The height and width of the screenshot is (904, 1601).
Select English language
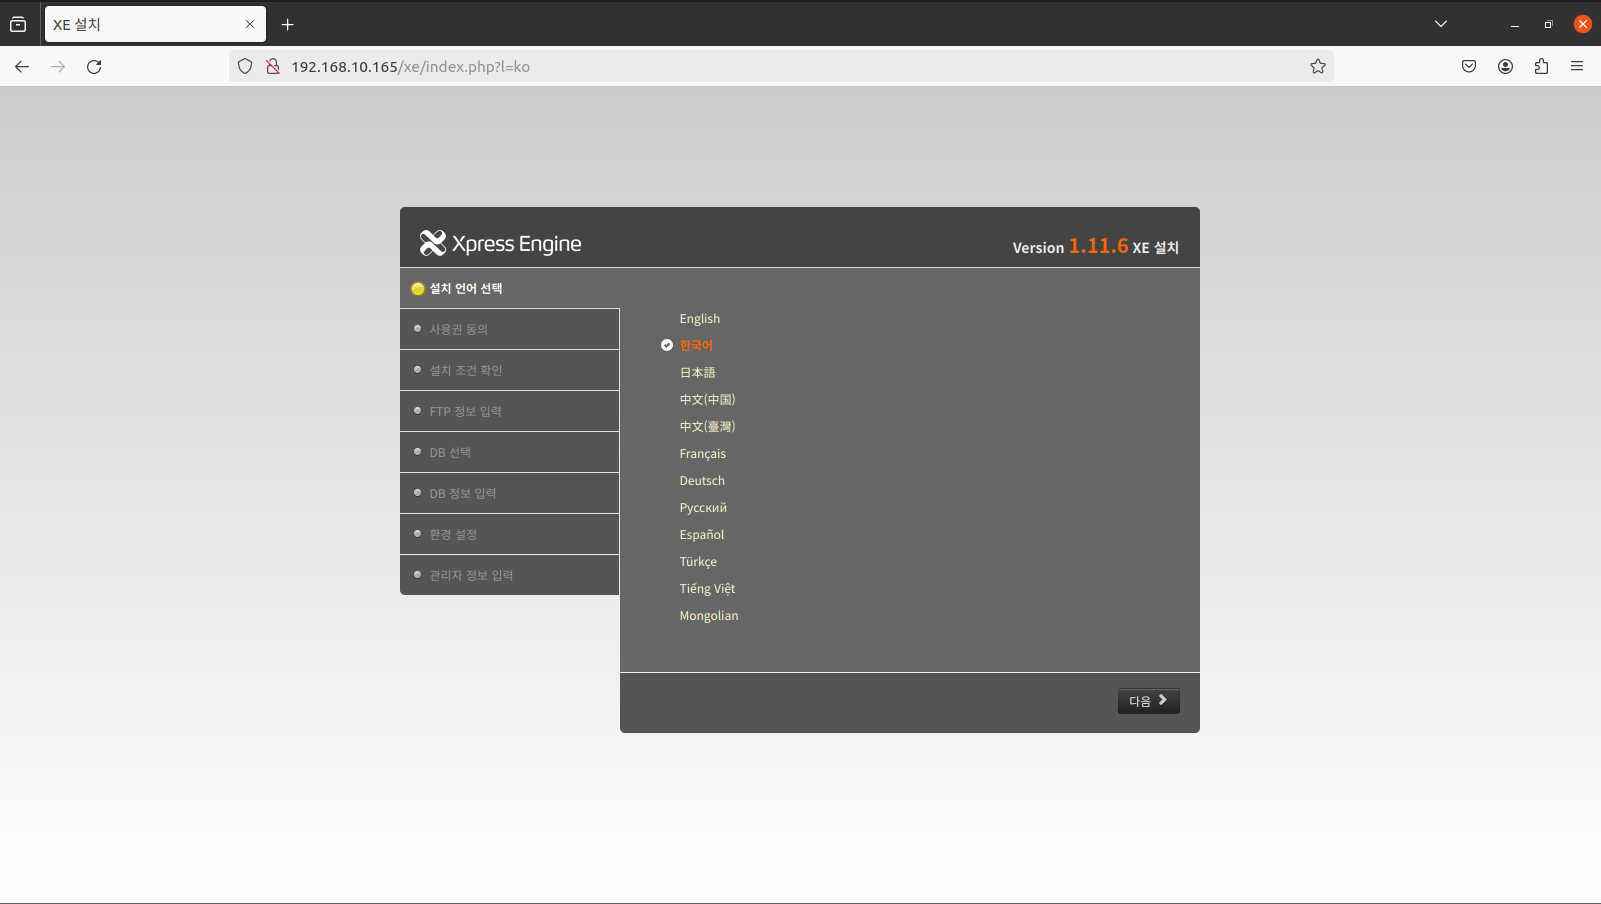(700, 319)
